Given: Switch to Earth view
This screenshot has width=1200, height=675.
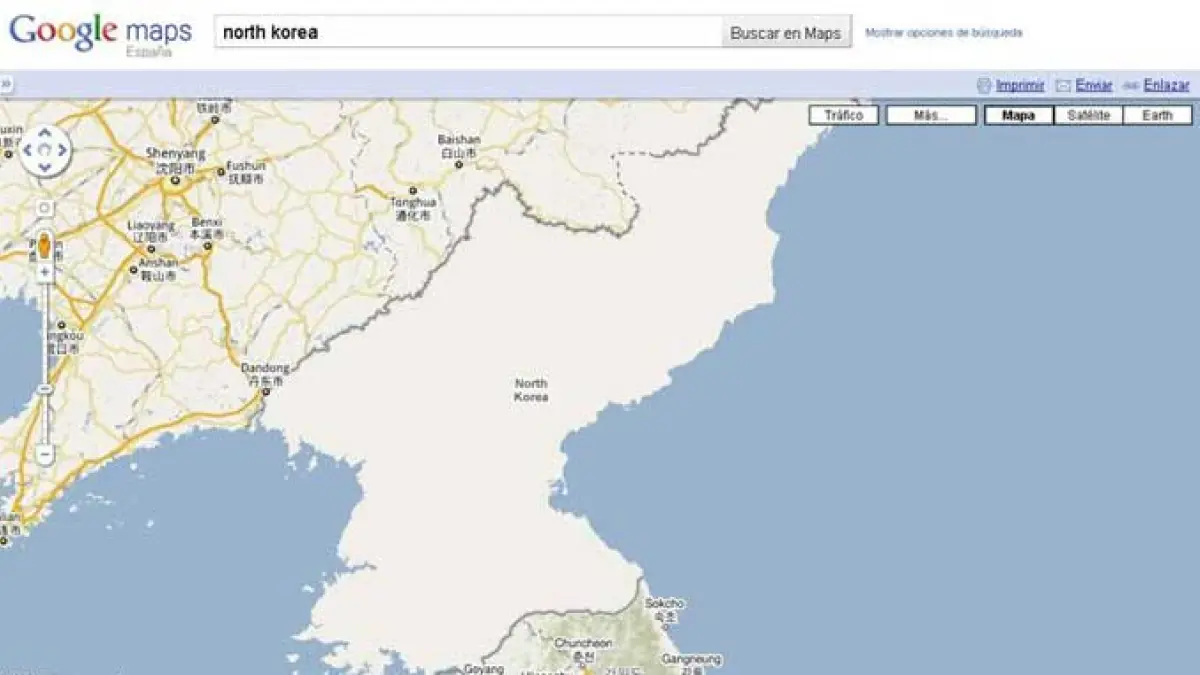Looking at the screenshot, I should point(1157,115).
